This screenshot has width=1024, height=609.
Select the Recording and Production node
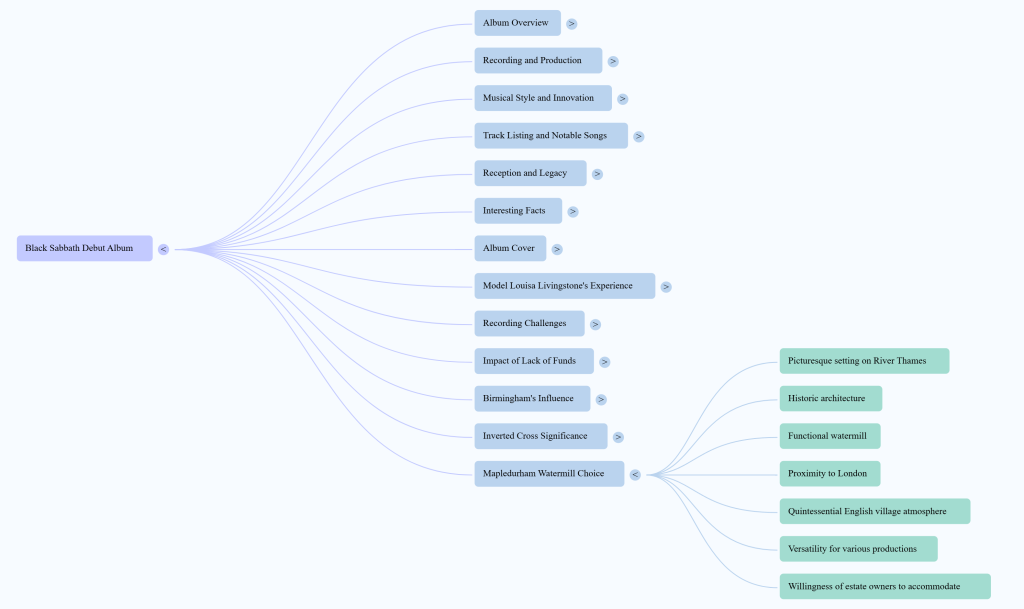538,61
